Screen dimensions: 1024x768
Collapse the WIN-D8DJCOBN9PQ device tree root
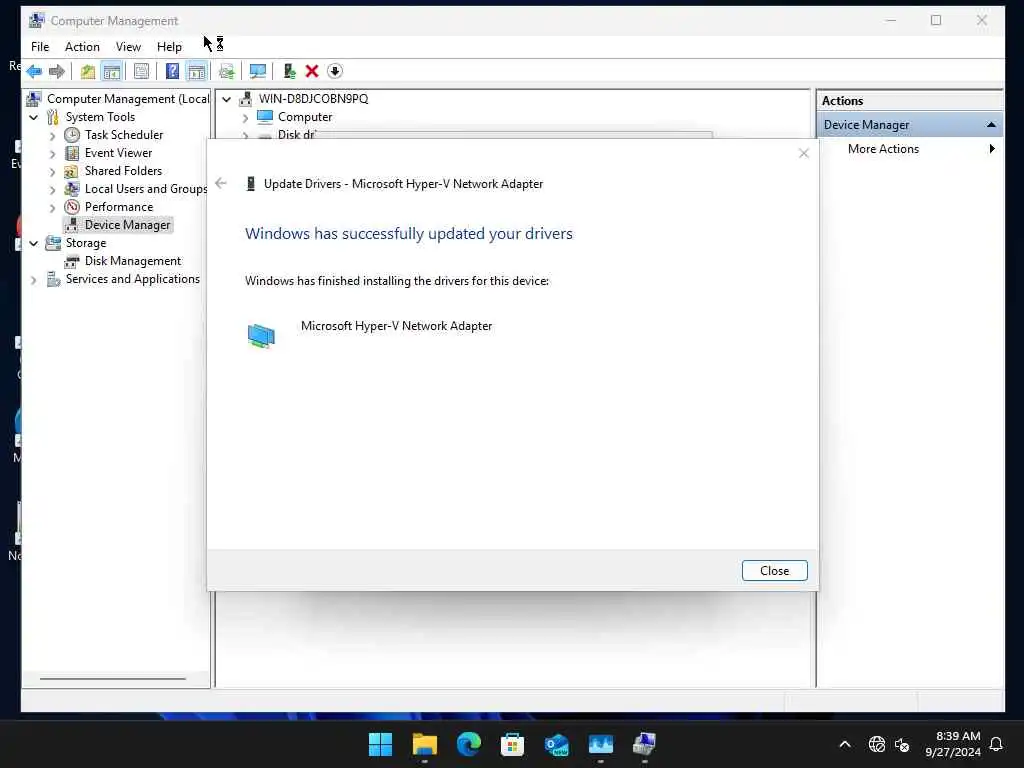pos(227,99)
